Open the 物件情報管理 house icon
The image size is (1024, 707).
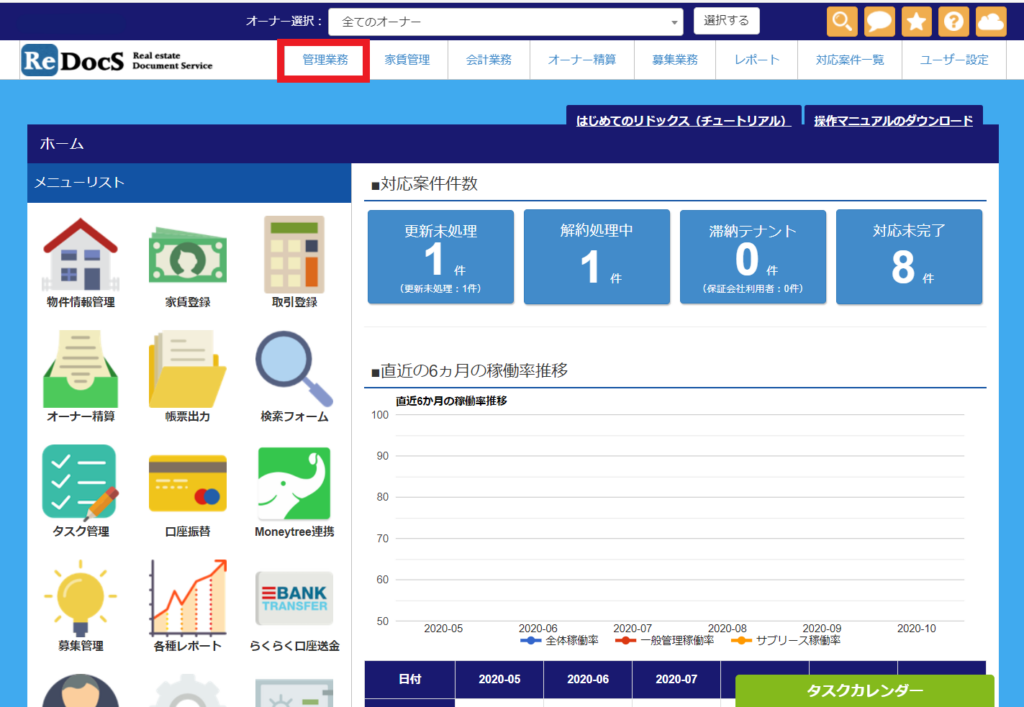80,255
